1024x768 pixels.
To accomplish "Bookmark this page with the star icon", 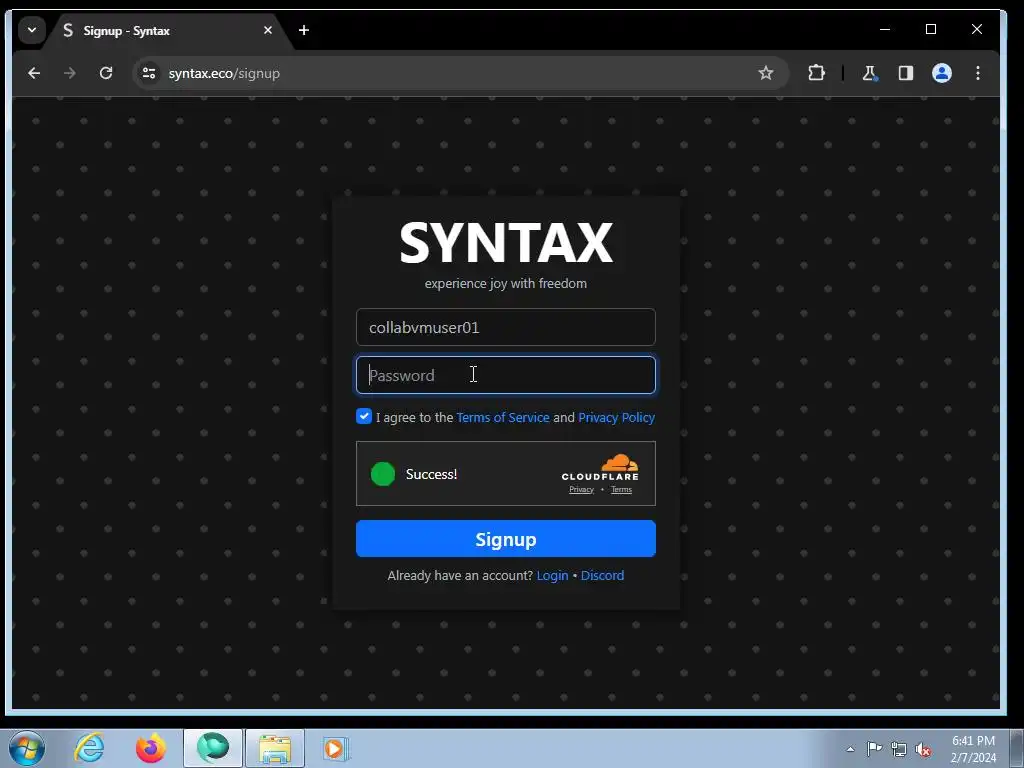I will 765,73.
